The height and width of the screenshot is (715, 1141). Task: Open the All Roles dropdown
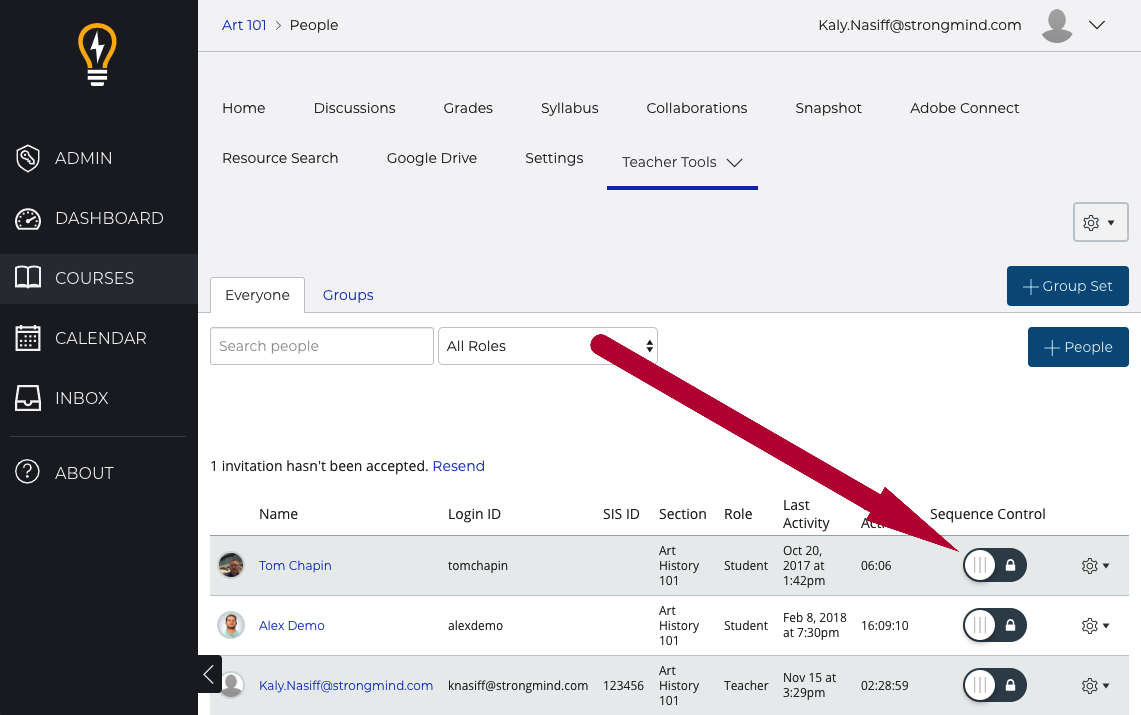pyautogui.click(x=547, y=346)
